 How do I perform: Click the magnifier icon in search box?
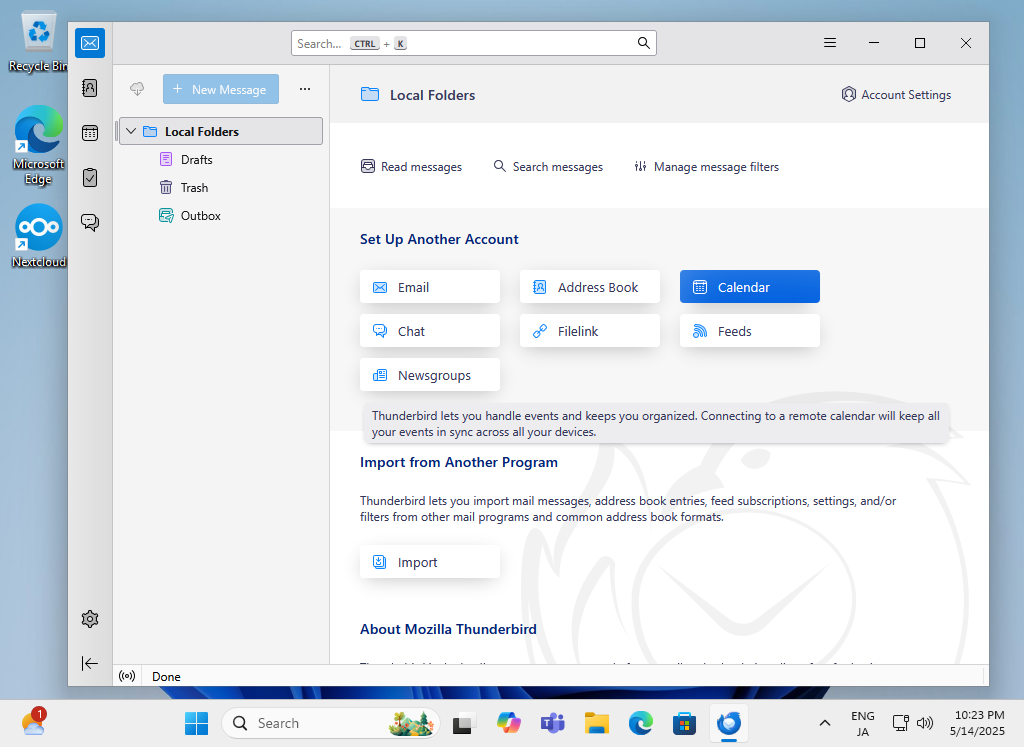(643, 43)
